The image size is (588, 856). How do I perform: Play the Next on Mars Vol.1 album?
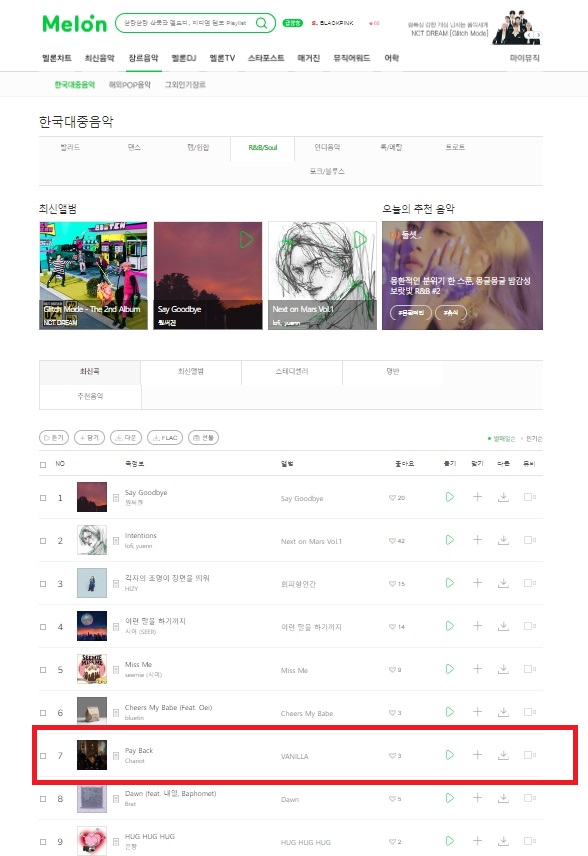pyautogui.click(x=360, y=239)
